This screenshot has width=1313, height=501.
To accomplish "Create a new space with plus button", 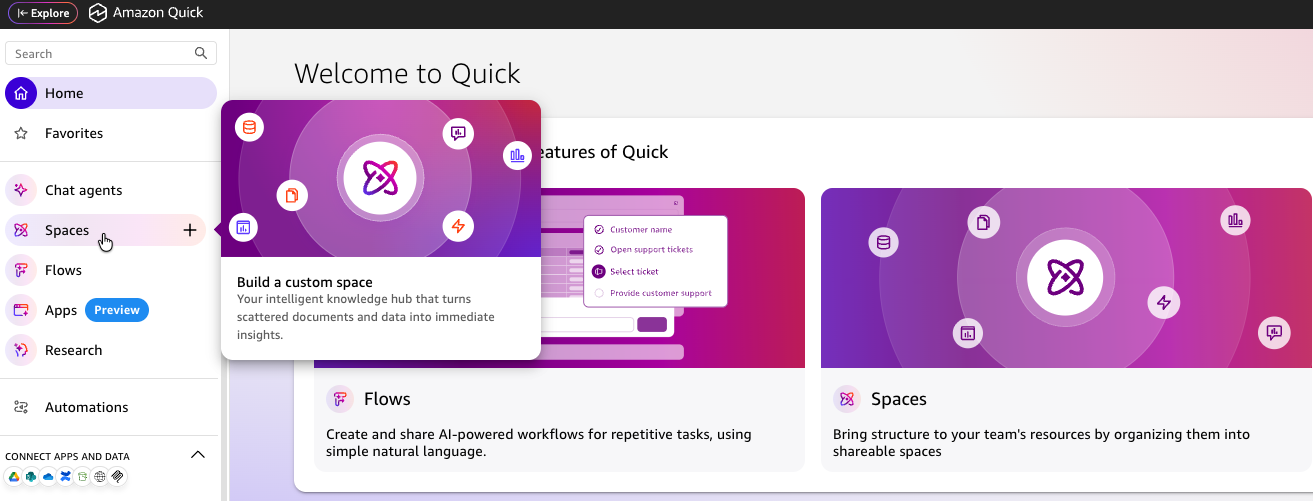I will pos(190,230).
